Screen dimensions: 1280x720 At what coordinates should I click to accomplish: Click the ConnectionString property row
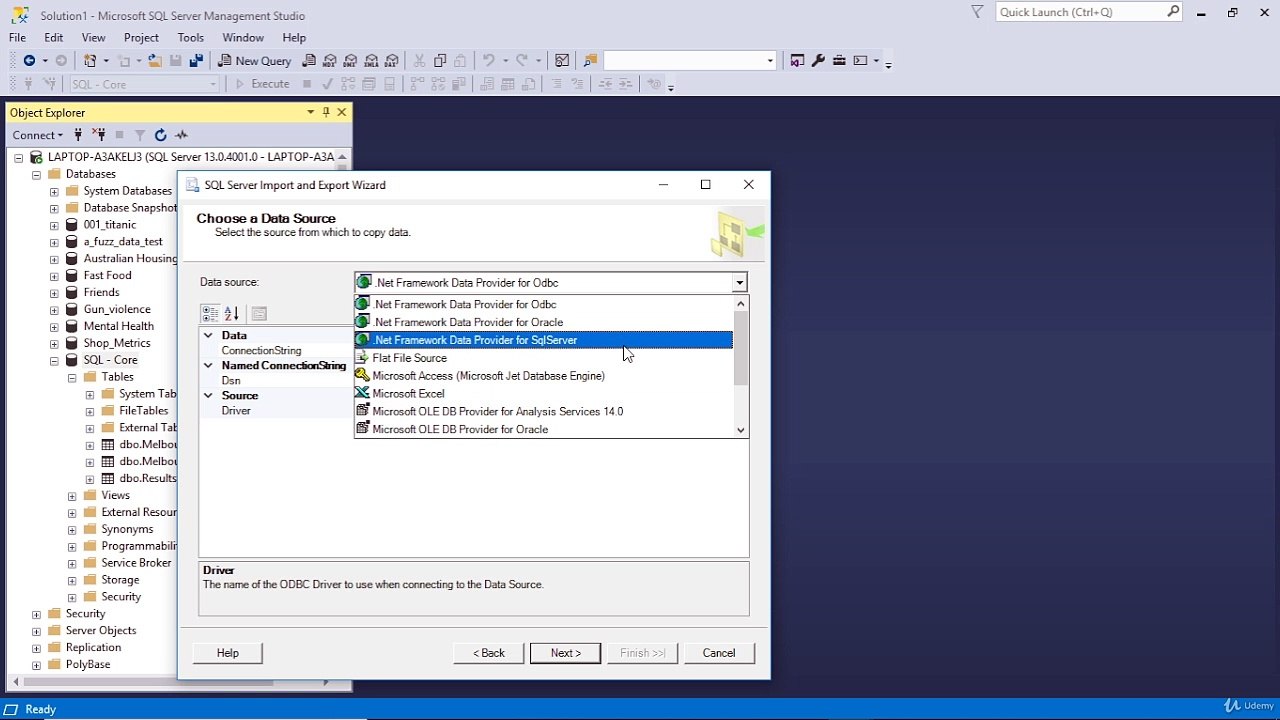point(278,351)
